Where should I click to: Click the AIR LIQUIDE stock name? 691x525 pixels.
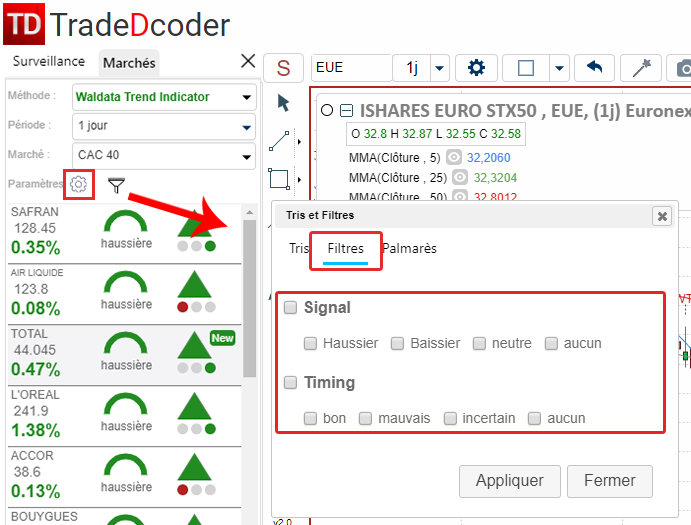pos(37,273)
